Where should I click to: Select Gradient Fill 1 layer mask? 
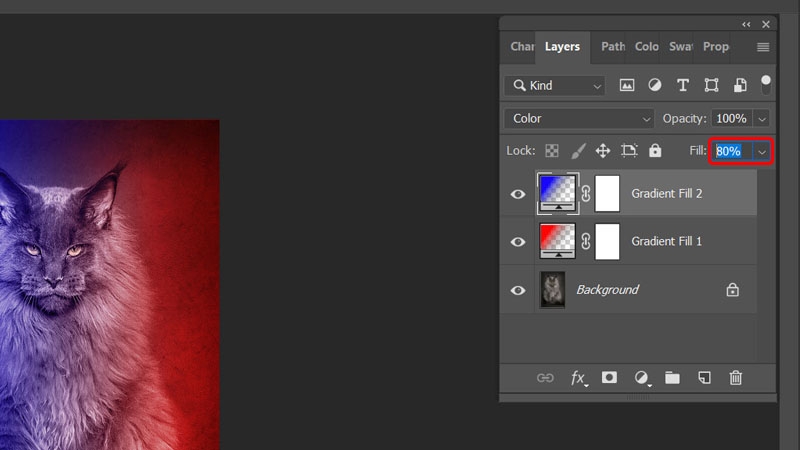coord(607,241)
